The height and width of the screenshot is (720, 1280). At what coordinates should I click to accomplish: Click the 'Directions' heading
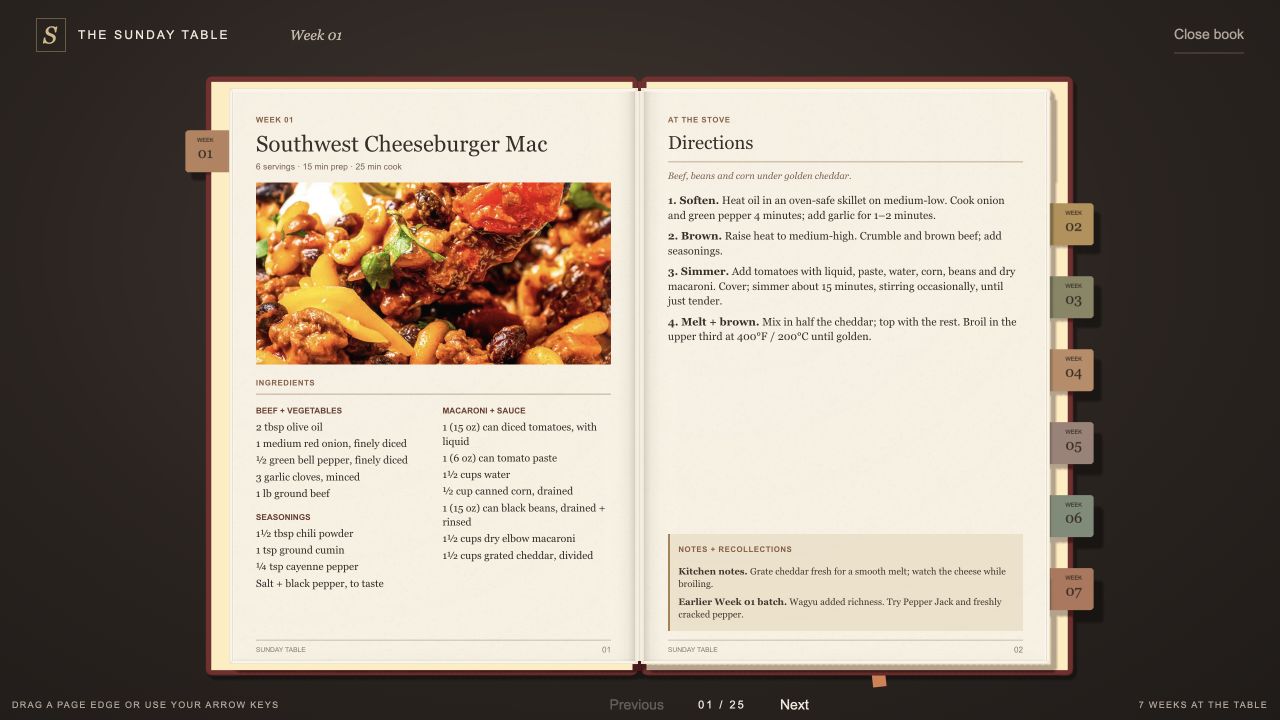point(711,143)
